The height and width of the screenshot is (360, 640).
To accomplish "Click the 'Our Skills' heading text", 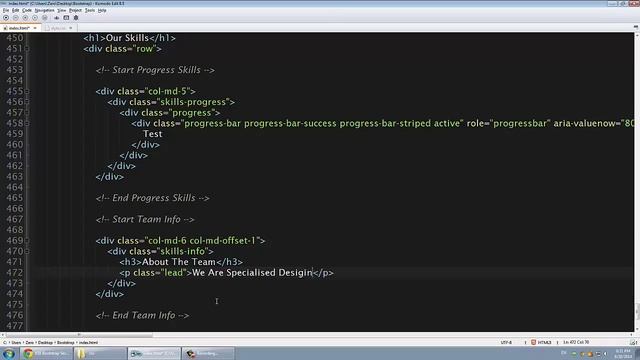I will pyautogui.click(x=127, y=38).
